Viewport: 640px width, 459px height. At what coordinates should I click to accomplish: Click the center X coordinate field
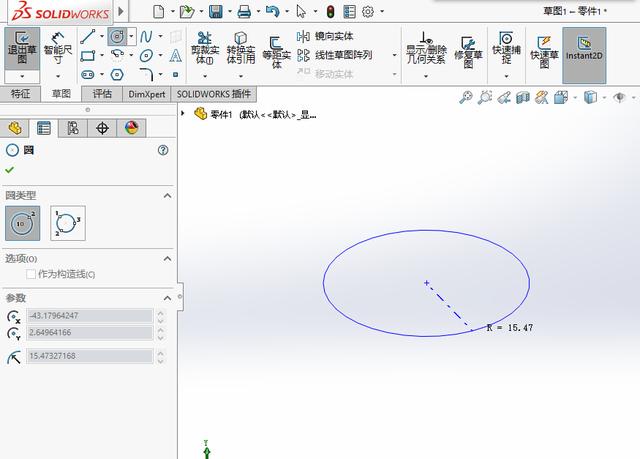(x=90, y=316)
